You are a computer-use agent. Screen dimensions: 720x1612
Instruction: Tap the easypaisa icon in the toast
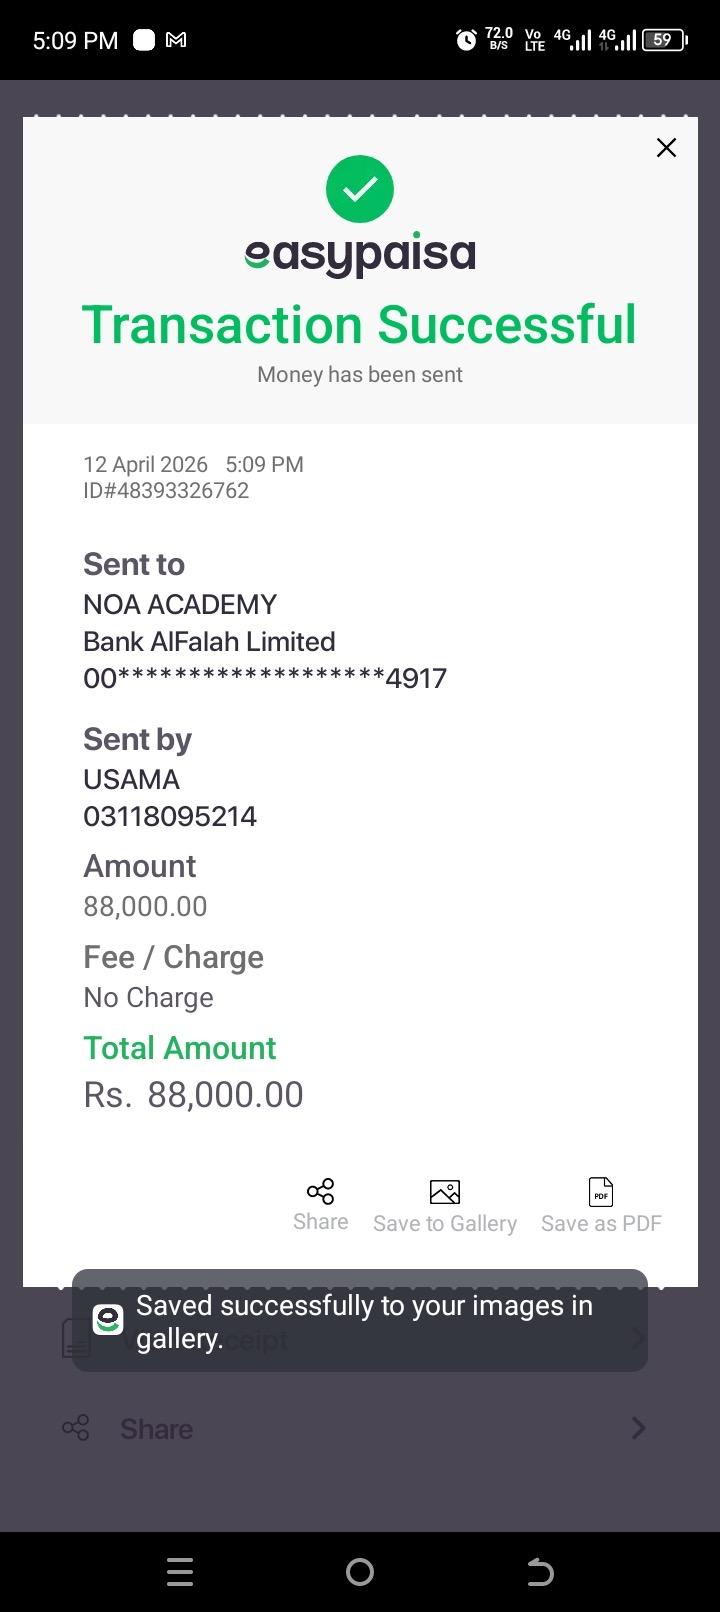pyautogui.click(x=108, y=1320)
